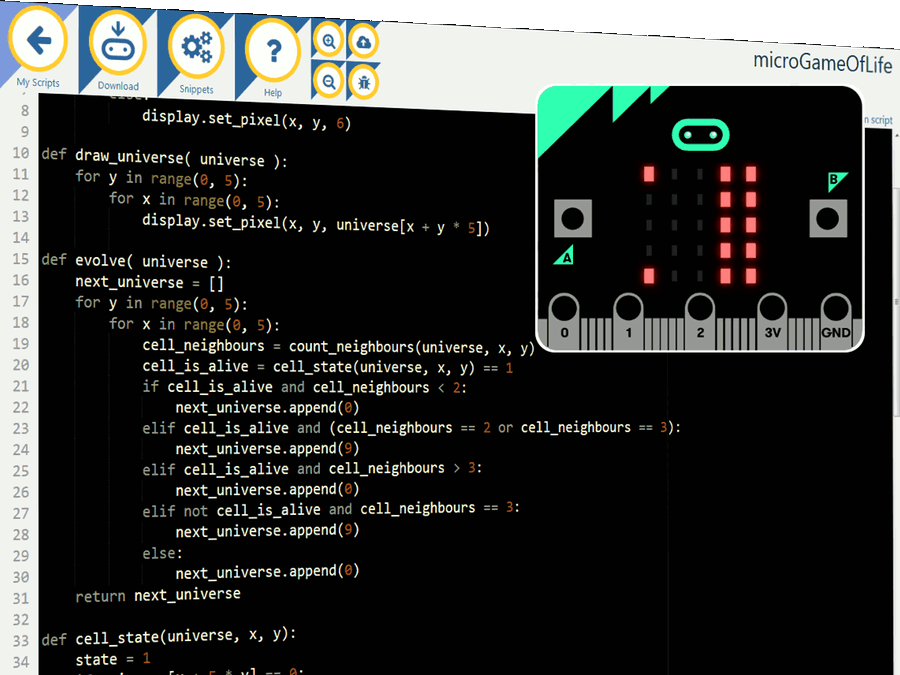Click the 'state = 1' code line
The height and width of the screenshot is (675, 900).
(x=112, y=659)
